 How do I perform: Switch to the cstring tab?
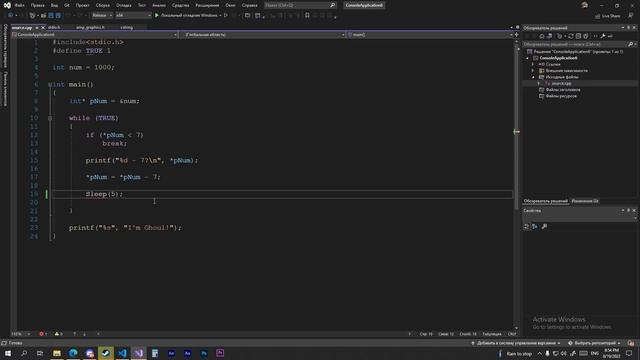[127, 27]
